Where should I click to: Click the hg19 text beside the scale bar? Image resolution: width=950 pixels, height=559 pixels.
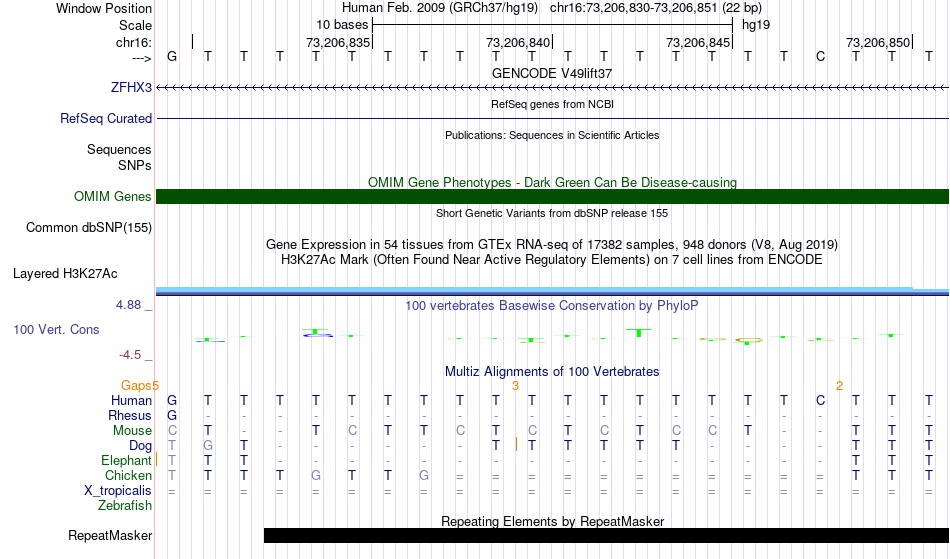pos(756,25)
